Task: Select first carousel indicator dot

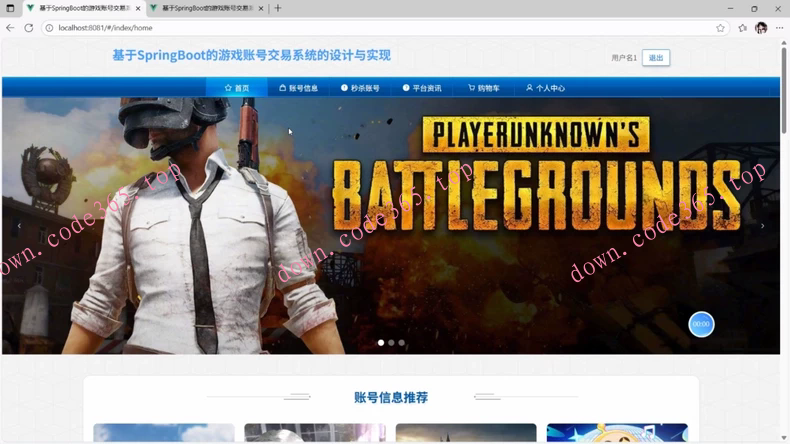Action: pyautogui.click(x=381, y=343)
